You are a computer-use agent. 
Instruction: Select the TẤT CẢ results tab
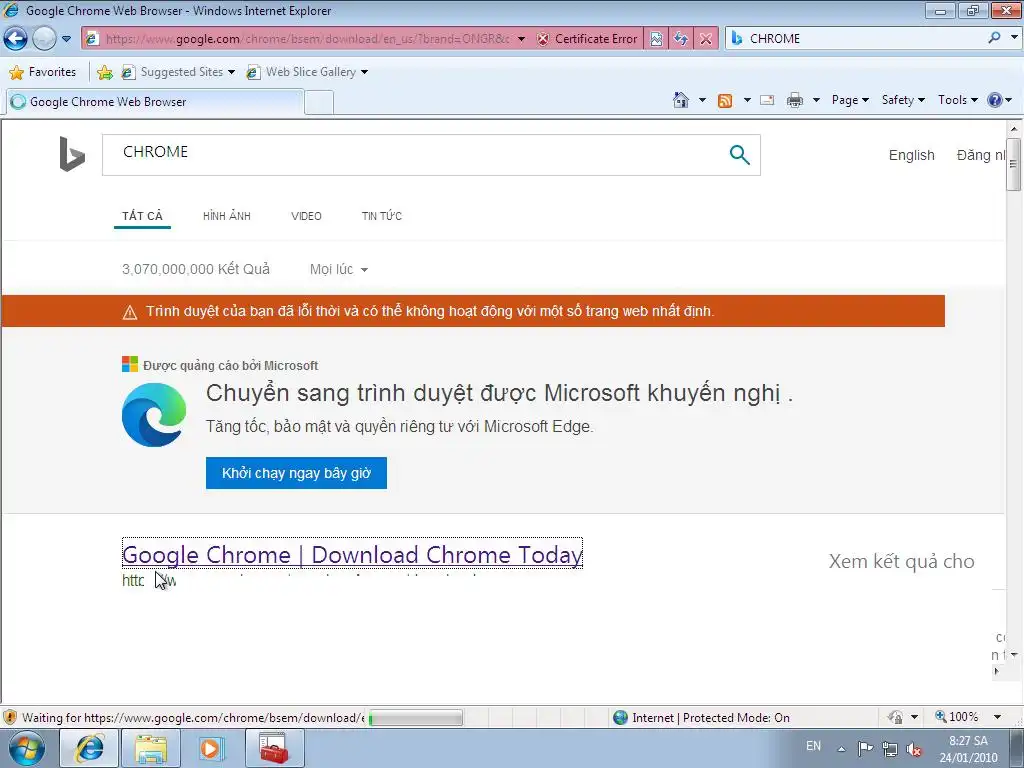pyautogui.click(x=142, y=216)
